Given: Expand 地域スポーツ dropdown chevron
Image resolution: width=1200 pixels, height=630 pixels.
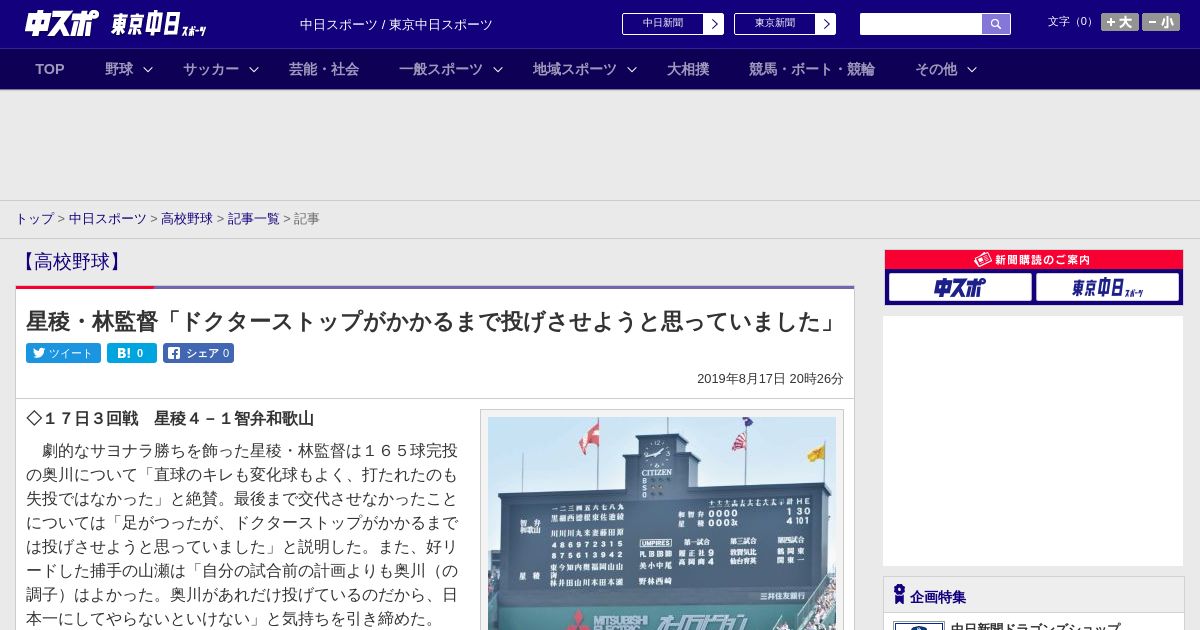Looking at the screenshot, I should coord(632,69).
